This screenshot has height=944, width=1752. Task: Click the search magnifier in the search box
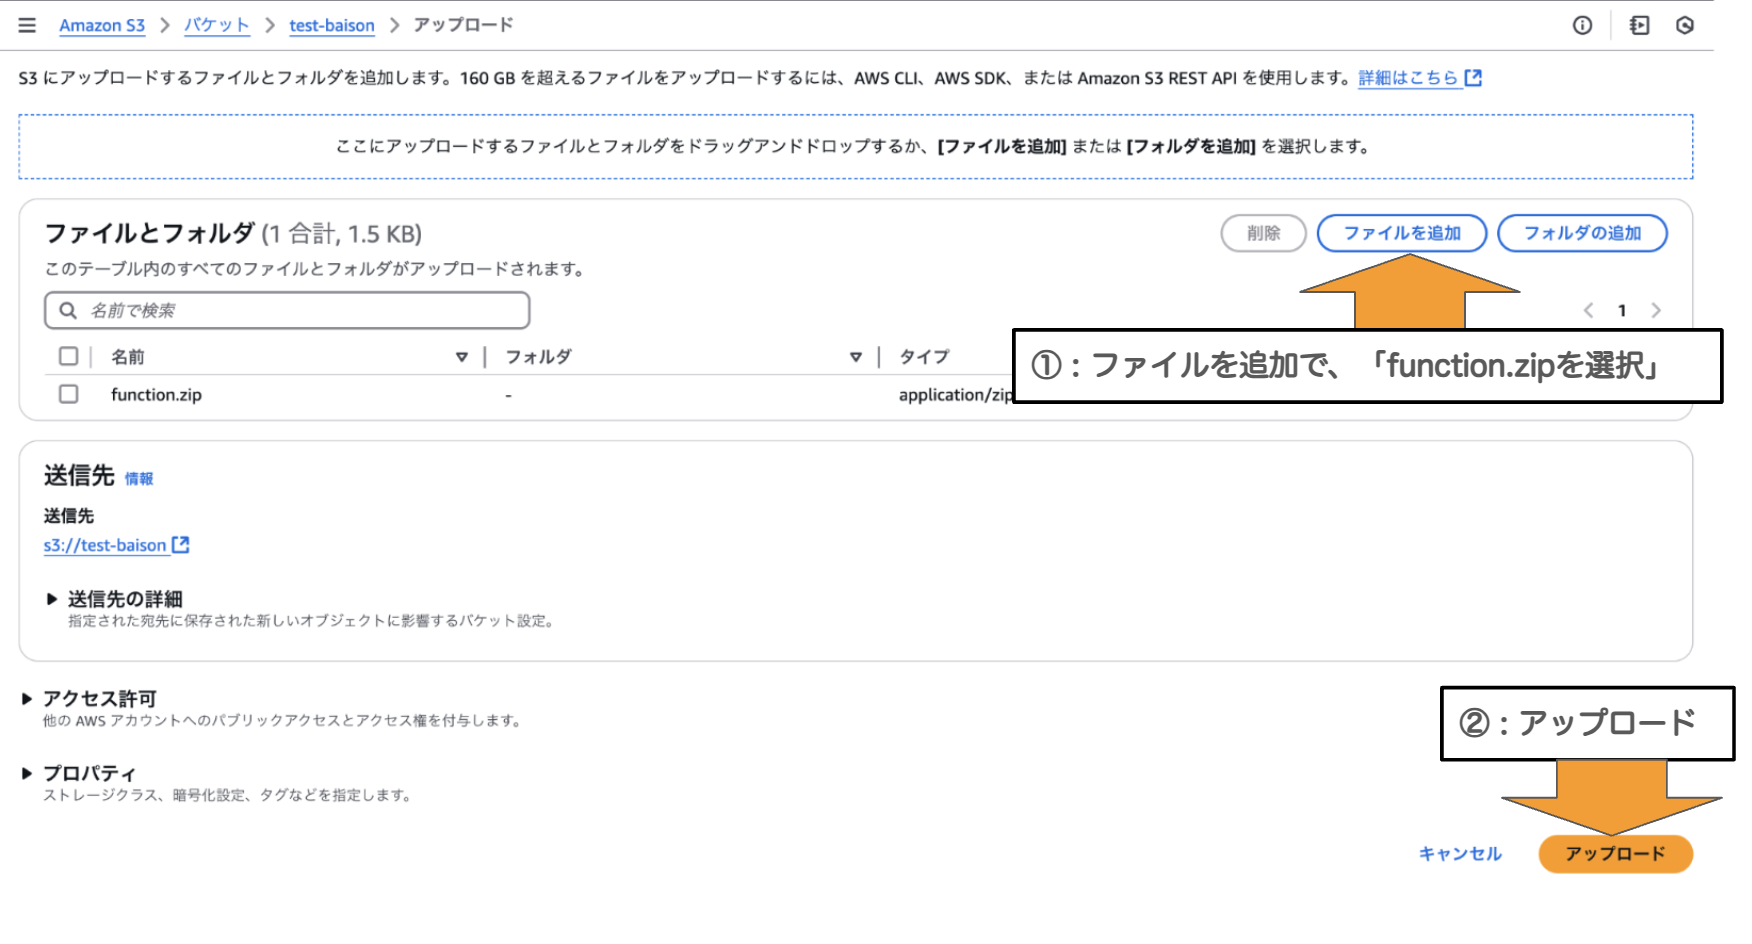coord(67,310)
